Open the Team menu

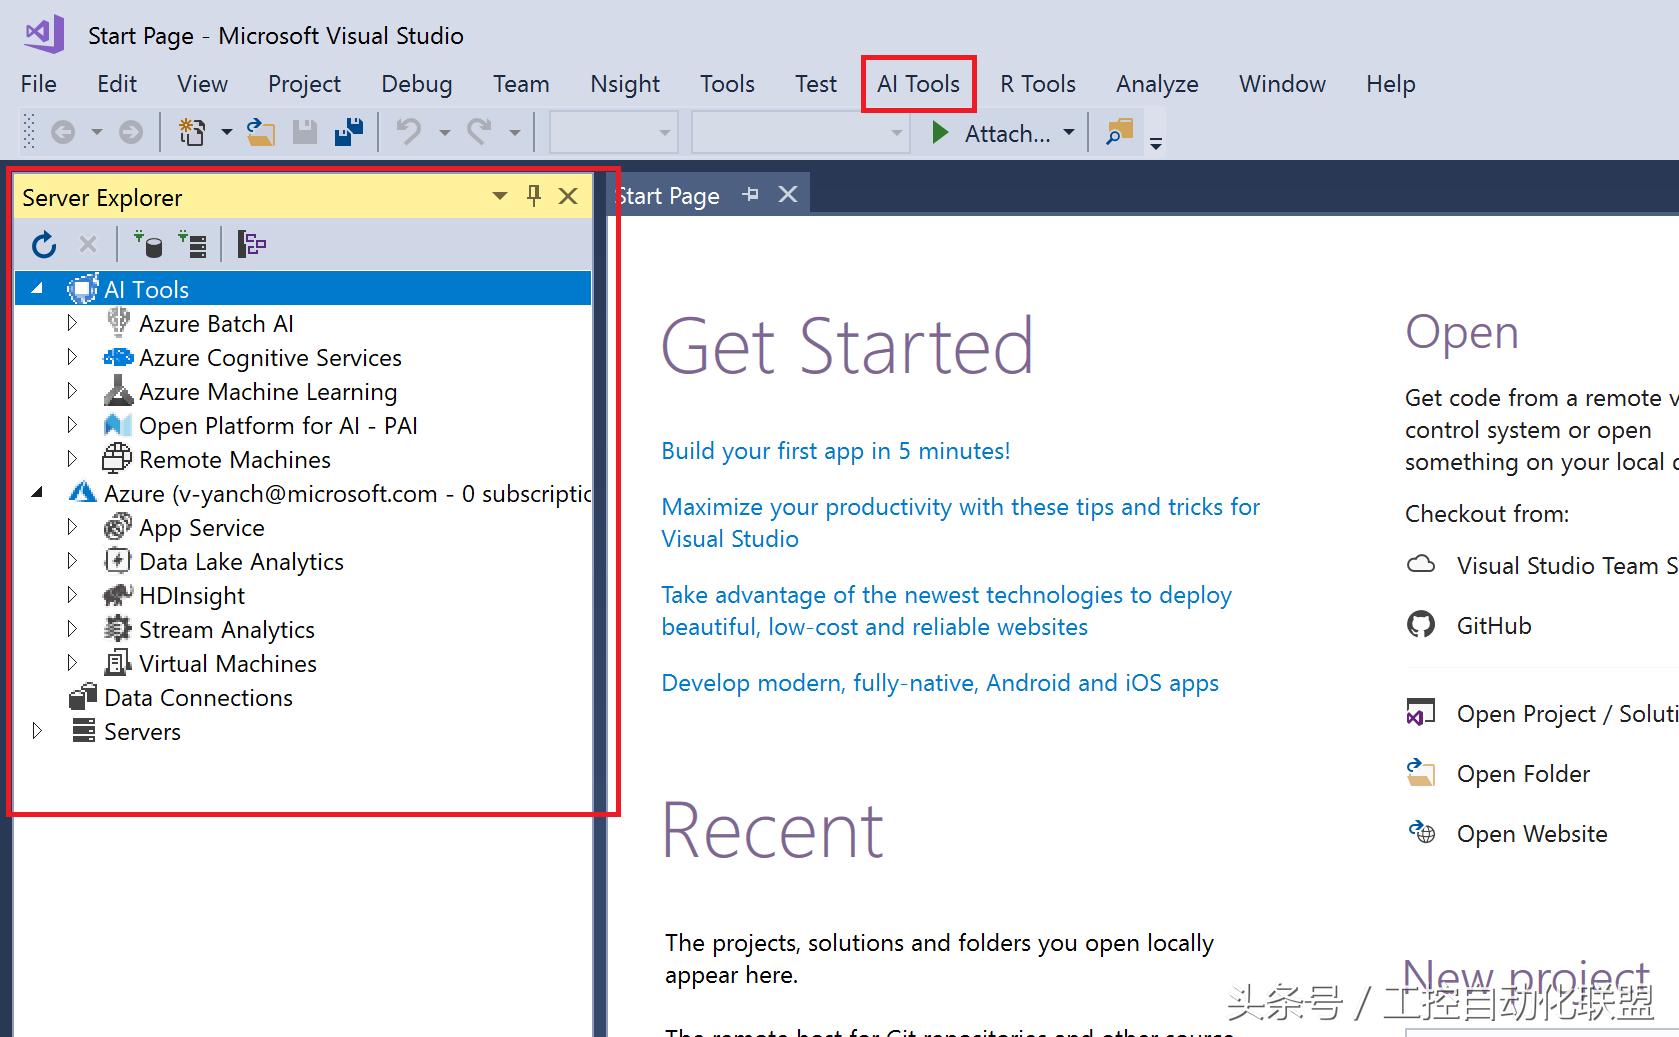click(x=521, y=84)
